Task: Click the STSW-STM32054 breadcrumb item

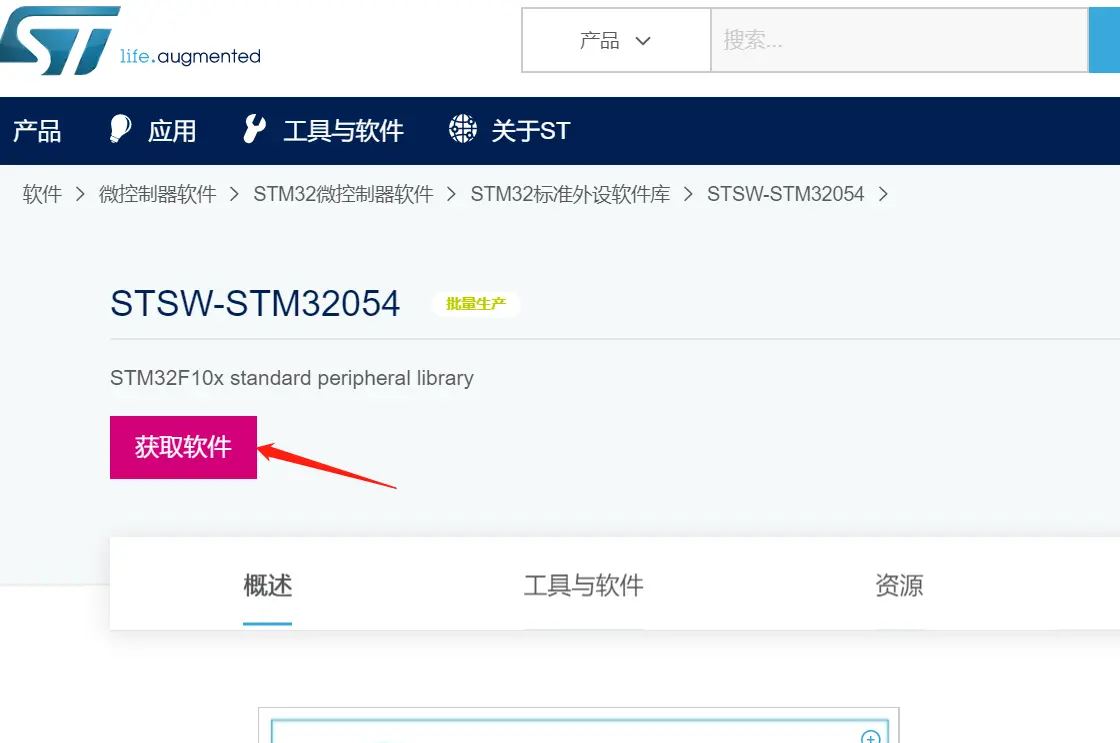Action: point(786,194)
